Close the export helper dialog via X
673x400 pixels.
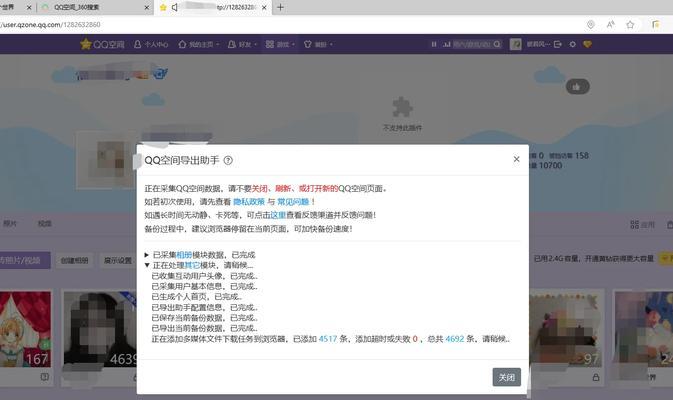516,159
